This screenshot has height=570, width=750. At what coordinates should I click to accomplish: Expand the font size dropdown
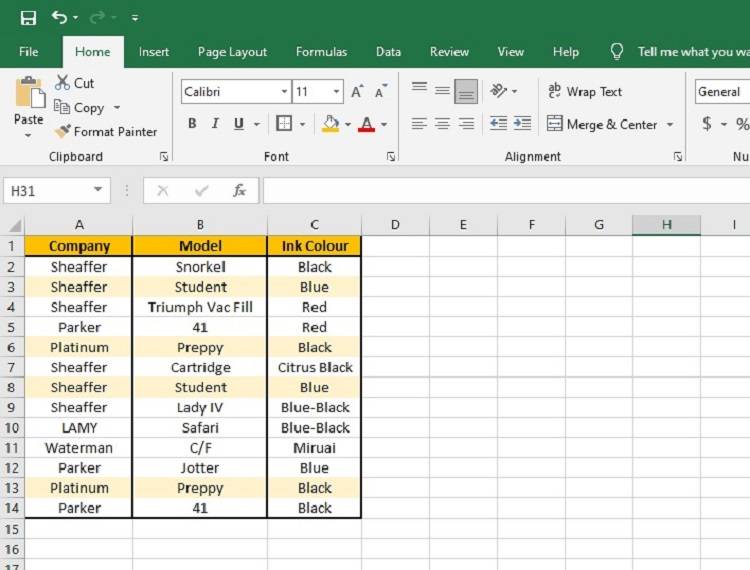pyautogui.click(x=336, y=91)
